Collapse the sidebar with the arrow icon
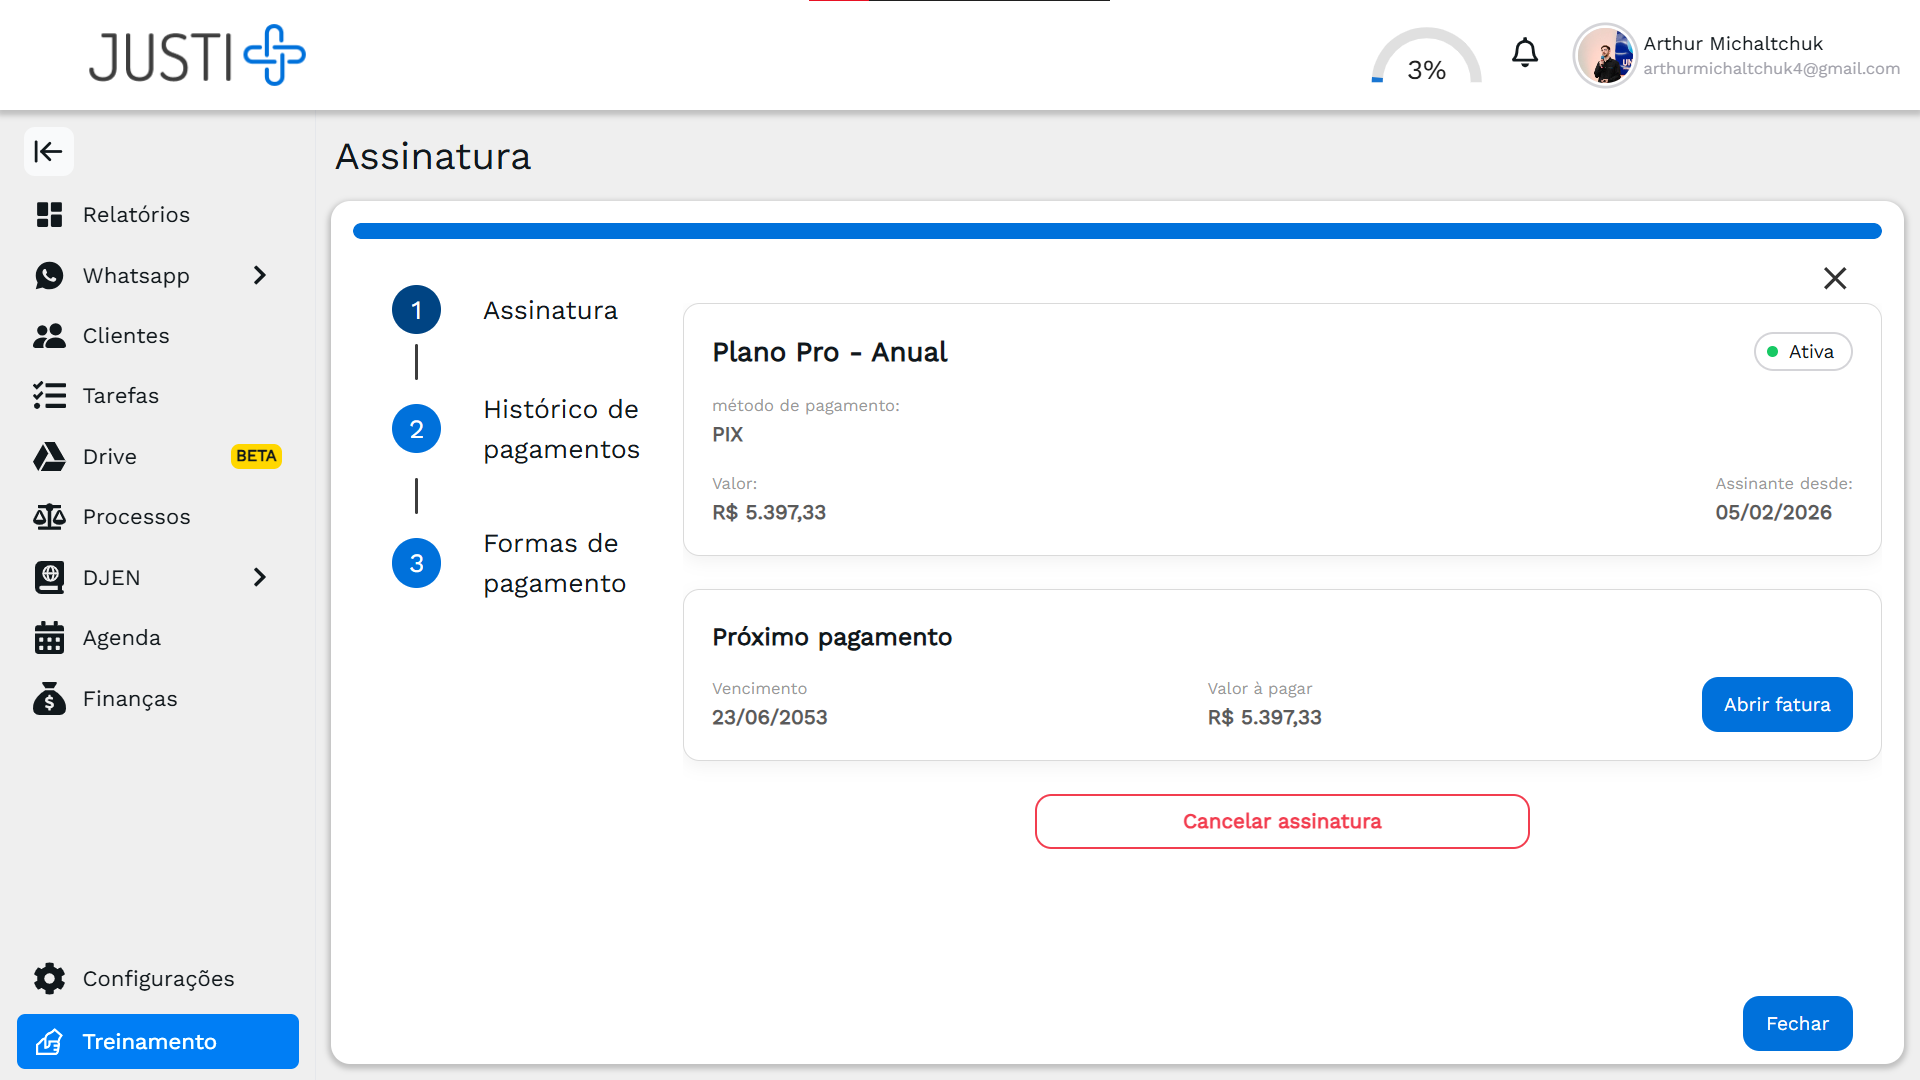1920x1080 pixels. (49, 151)
